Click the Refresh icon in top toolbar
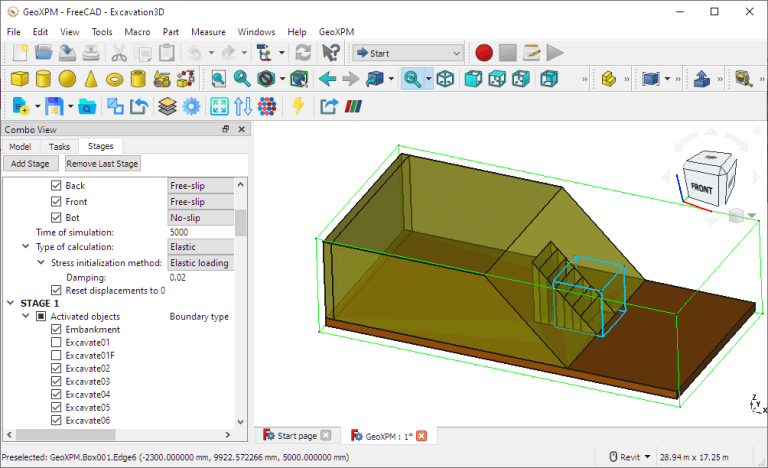The height and width of the screenshot is (468, 768). click(x=303, y=52)
